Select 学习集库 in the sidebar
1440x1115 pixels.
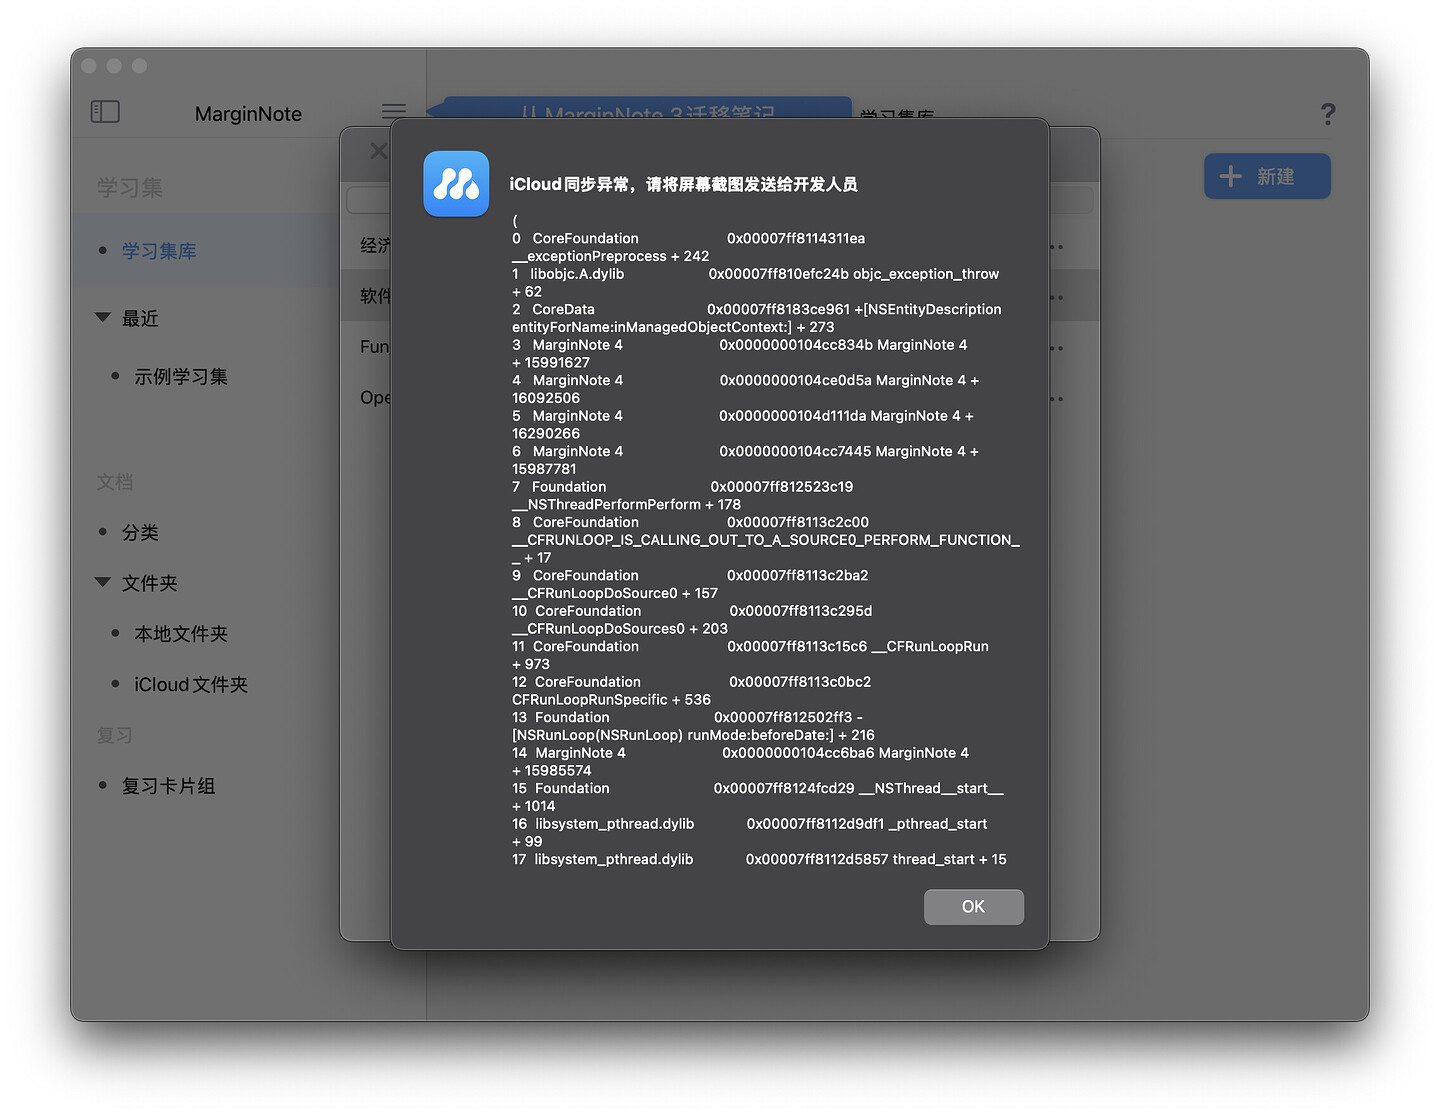click(x=159, y=251)
